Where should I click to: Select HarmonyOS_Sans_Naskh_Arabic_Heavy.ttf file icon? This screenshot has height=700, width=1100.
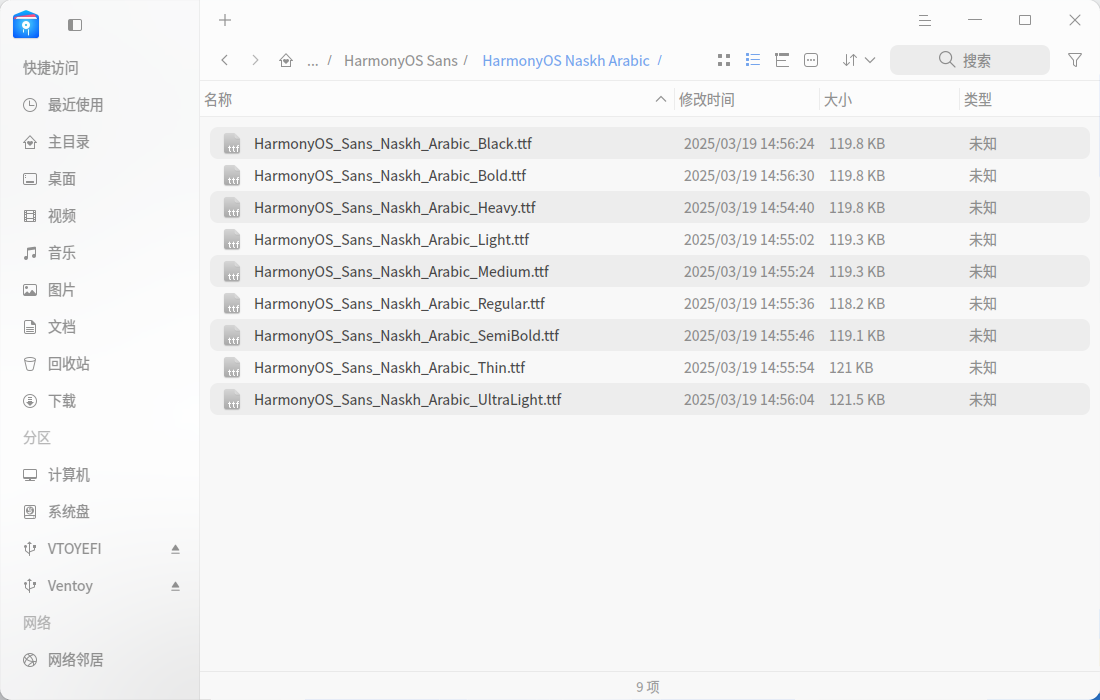point(232,208)
